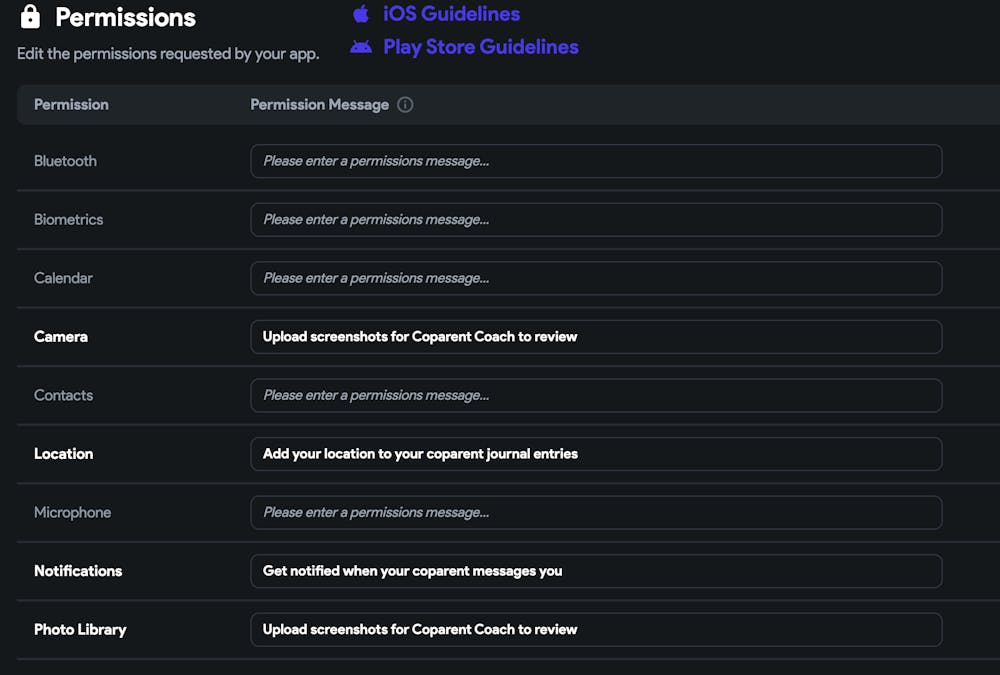This screenshot has height=675, width=1000.
Task: Select the Camera permission label
Action: (61, 337)
